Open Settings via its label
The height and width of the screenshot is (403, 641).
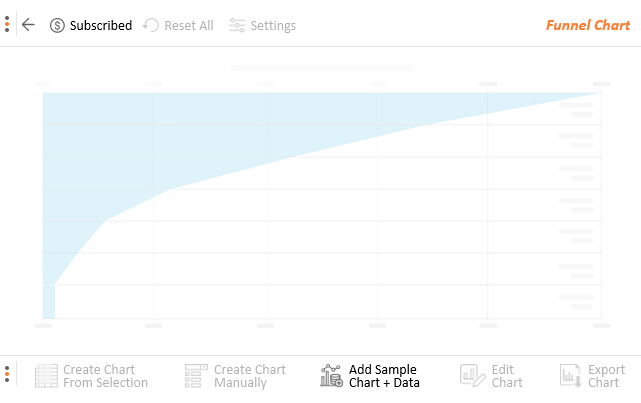pos(273,26)
